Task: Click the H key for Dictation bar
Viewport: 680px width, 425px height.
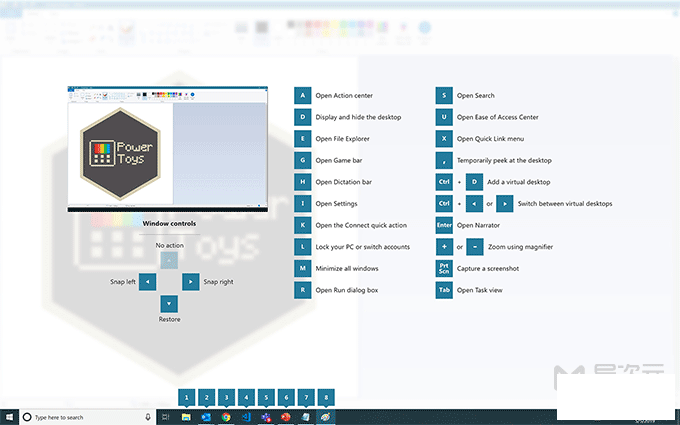Action: coord(302,182)
